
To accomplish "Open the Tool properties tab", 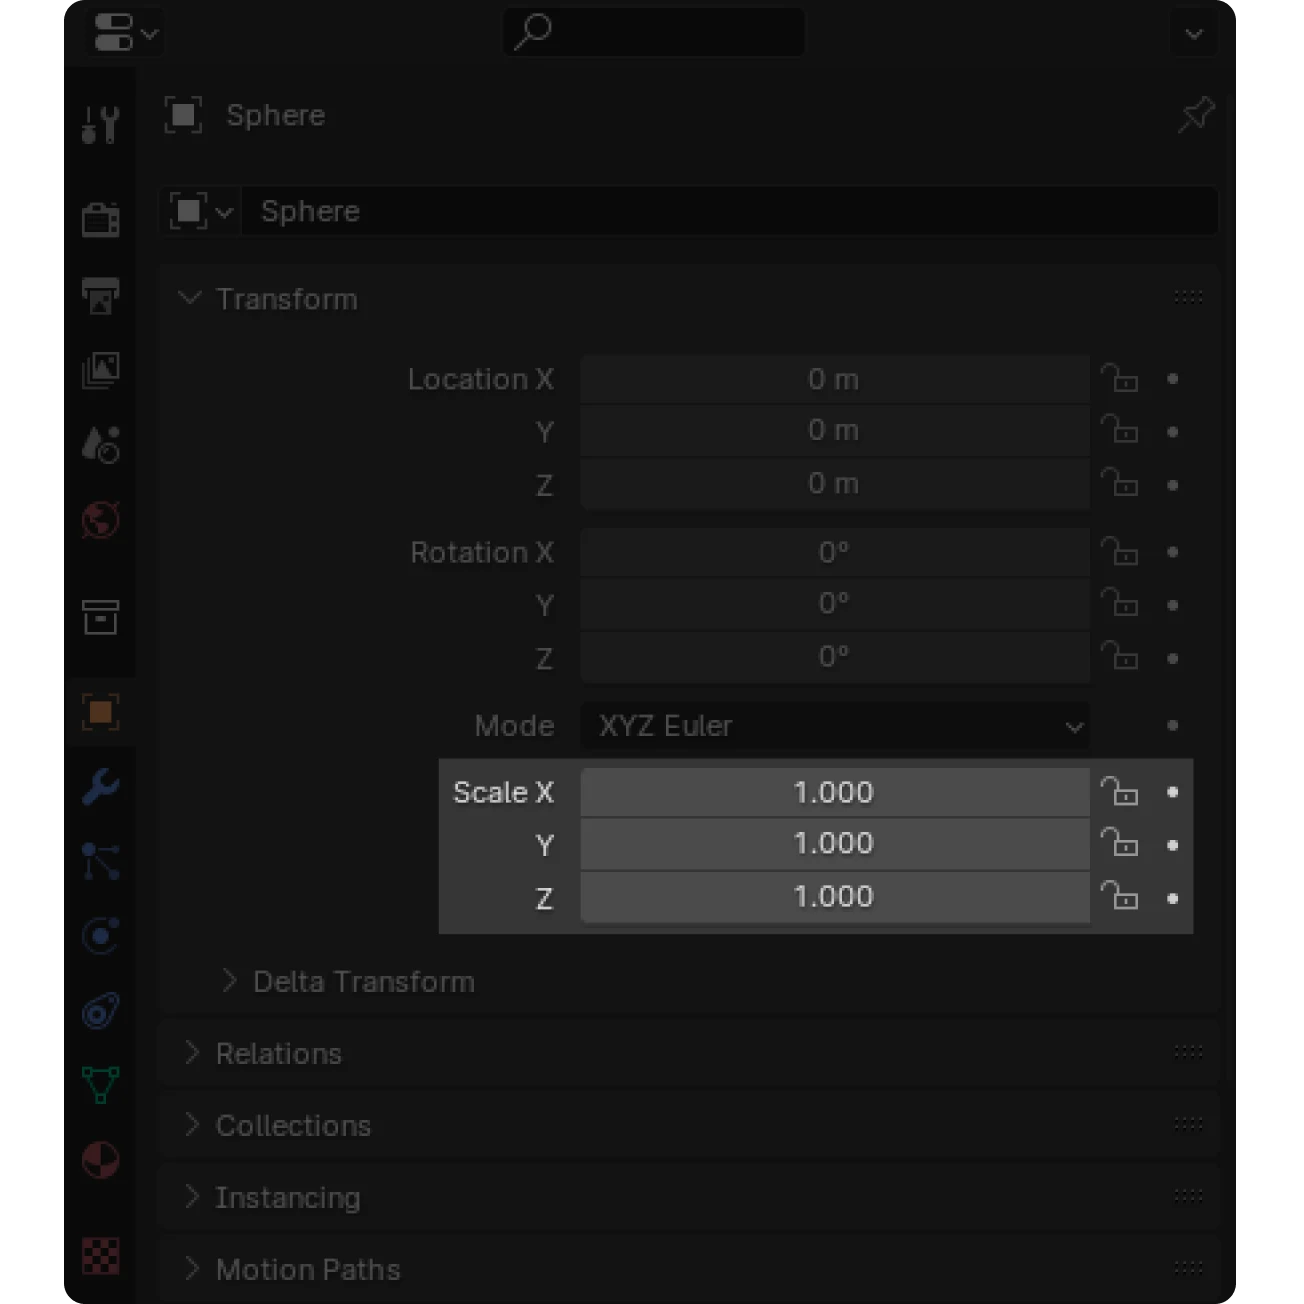I will [x=100, y=124].
